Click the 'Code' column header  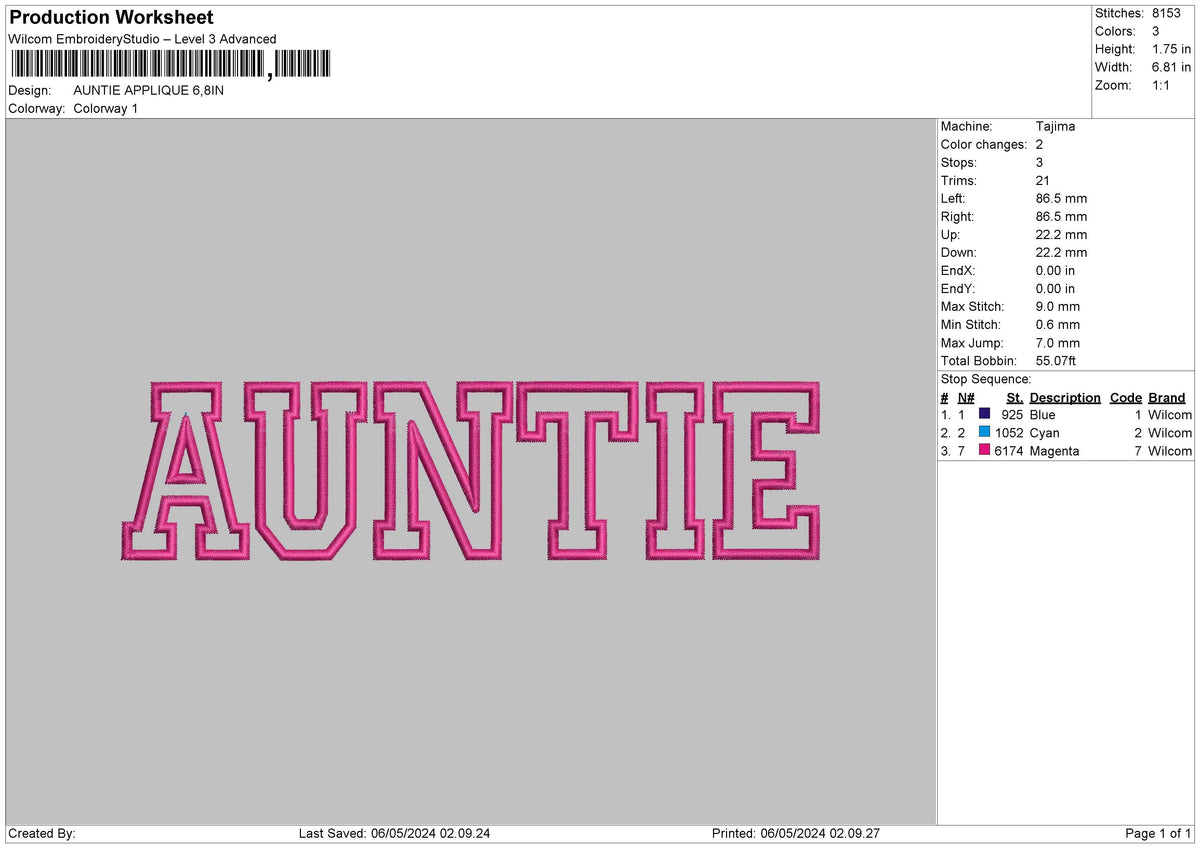(x=1126, y=397)
